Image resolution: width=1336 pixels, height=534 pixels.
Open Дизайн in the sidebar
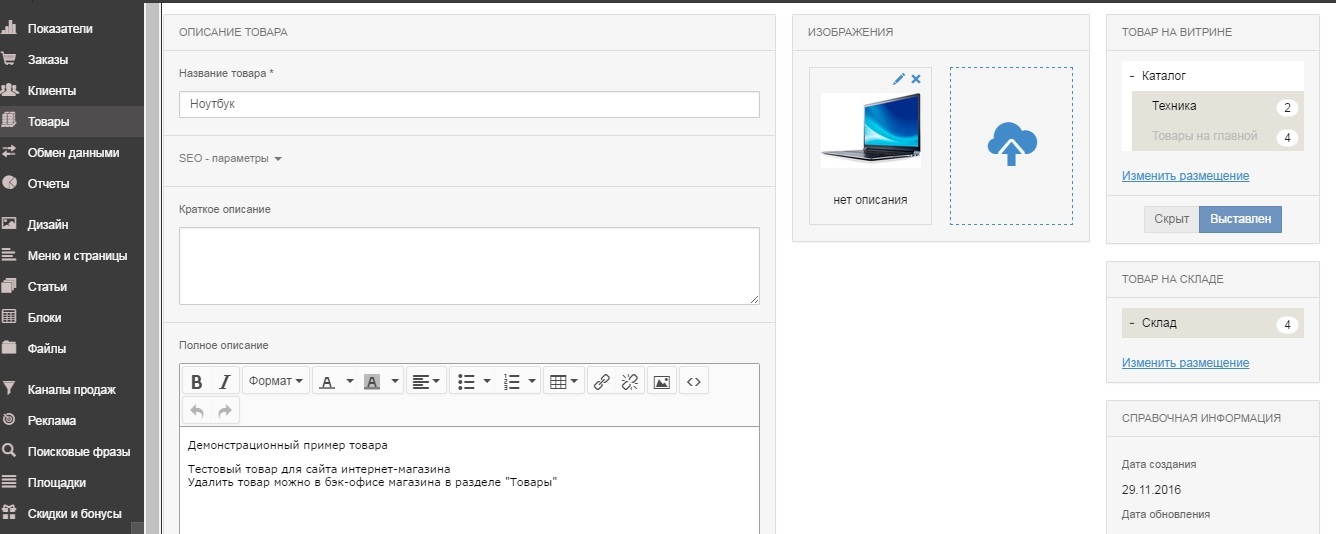[72, 225]
